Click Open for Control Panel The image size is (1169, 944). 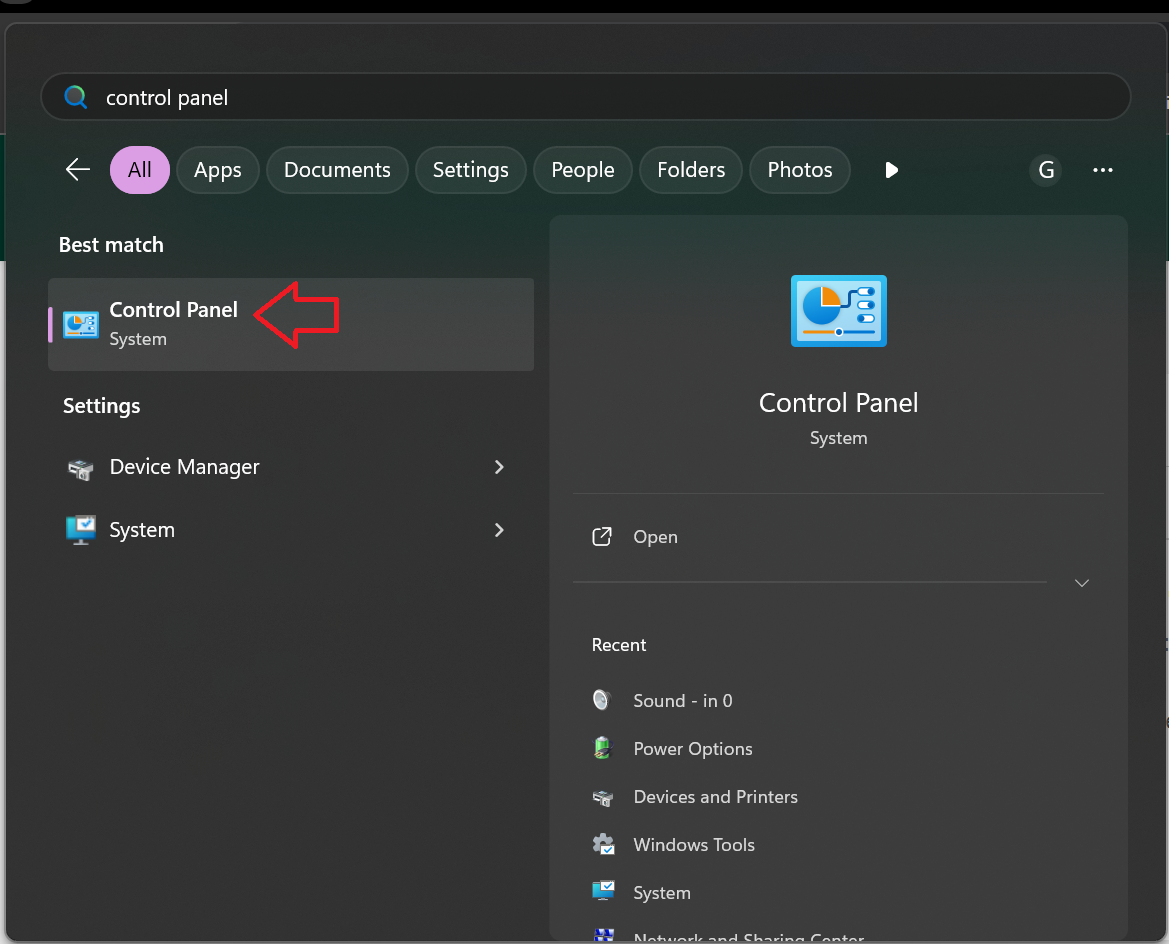[655, 537]
